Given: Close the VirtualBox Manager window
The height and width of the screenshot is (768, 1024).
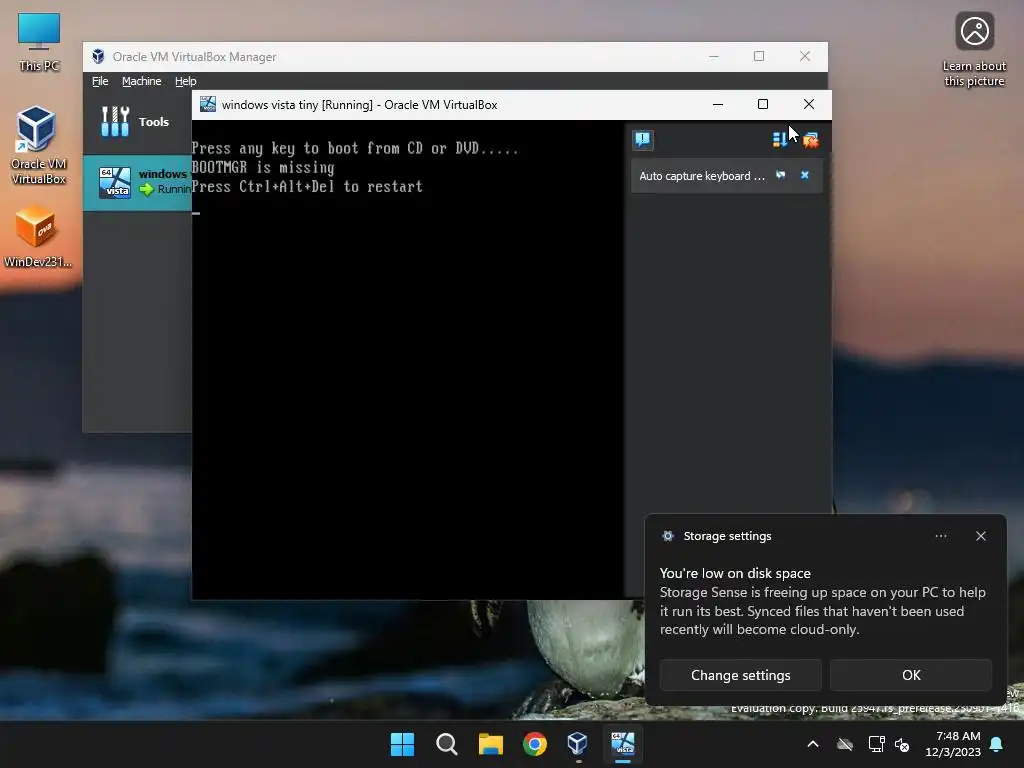Looking at the screenshot, I should click(805, 56).
